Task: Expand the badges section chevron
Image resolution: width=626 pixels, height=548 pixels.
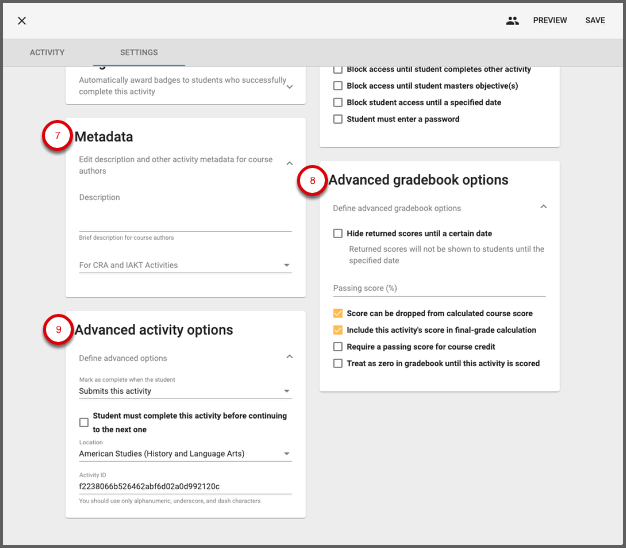Action: pos(289,87)
